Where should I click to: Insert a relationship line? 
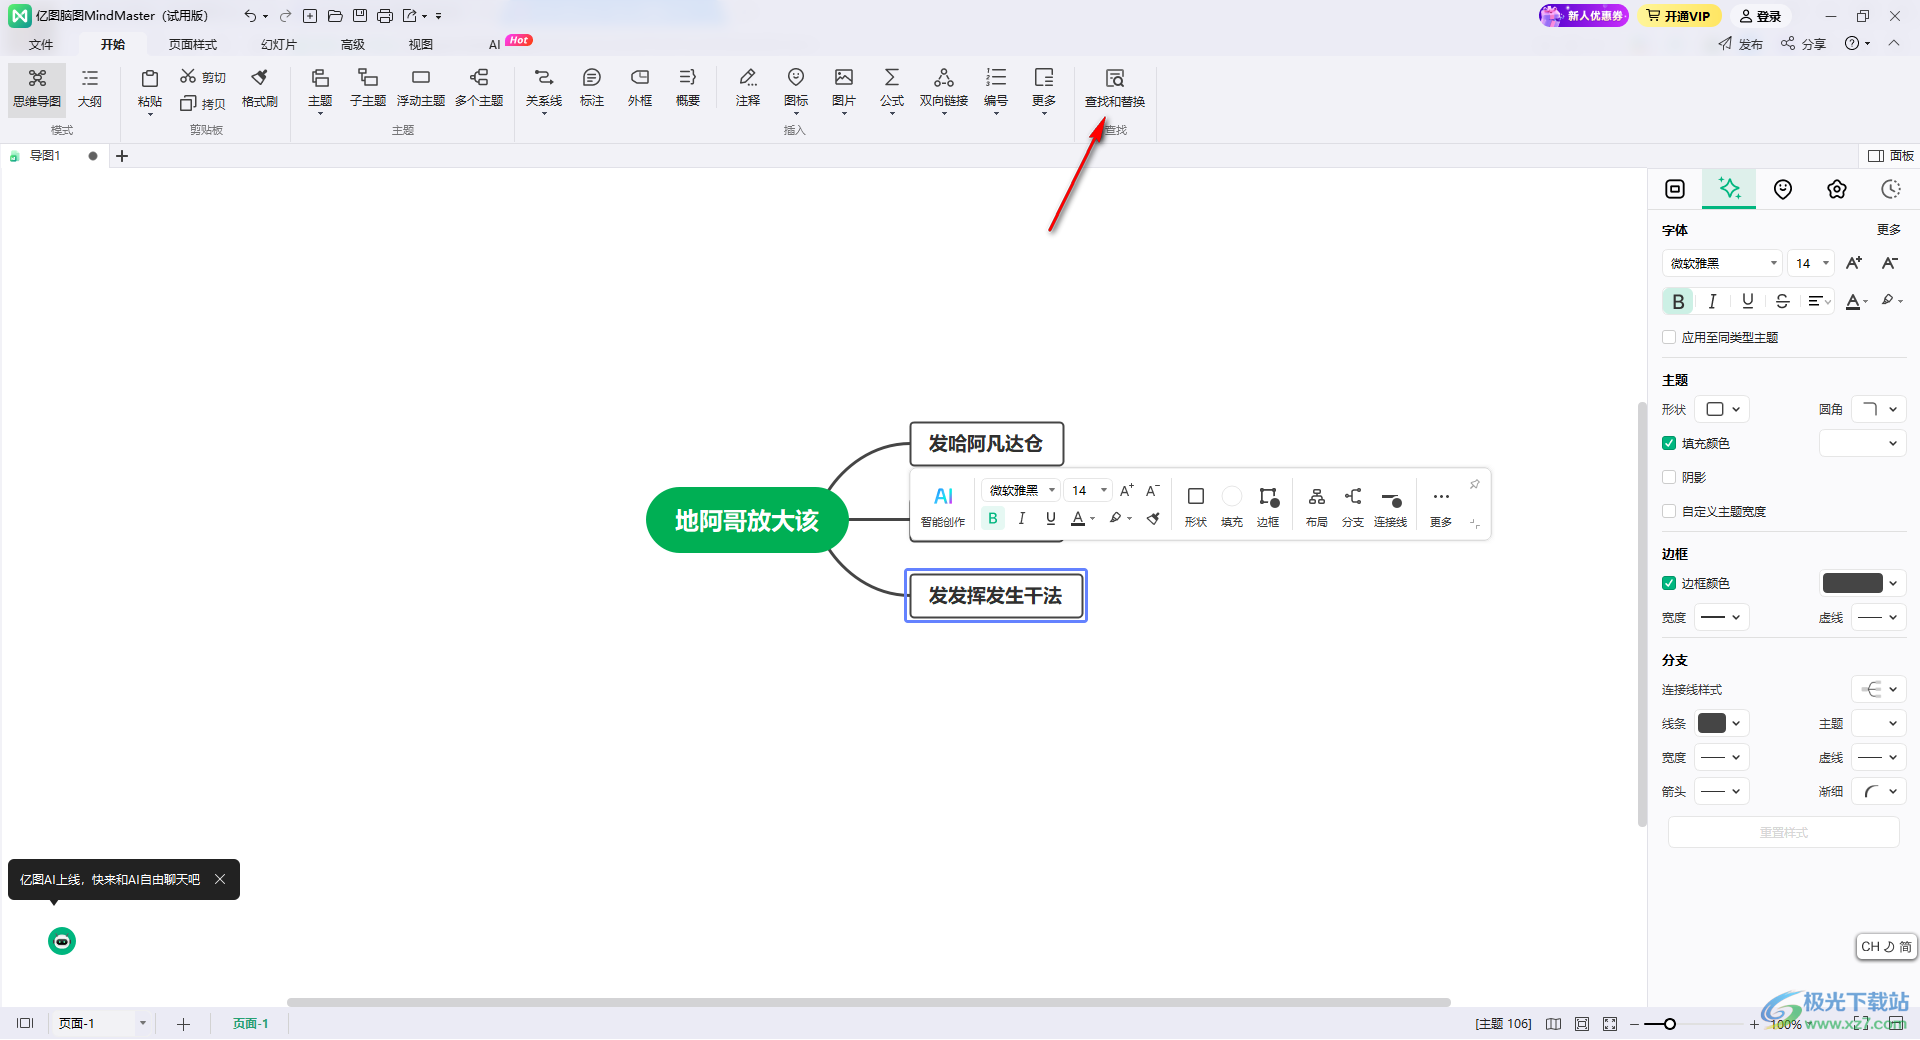tap(544, 88)
